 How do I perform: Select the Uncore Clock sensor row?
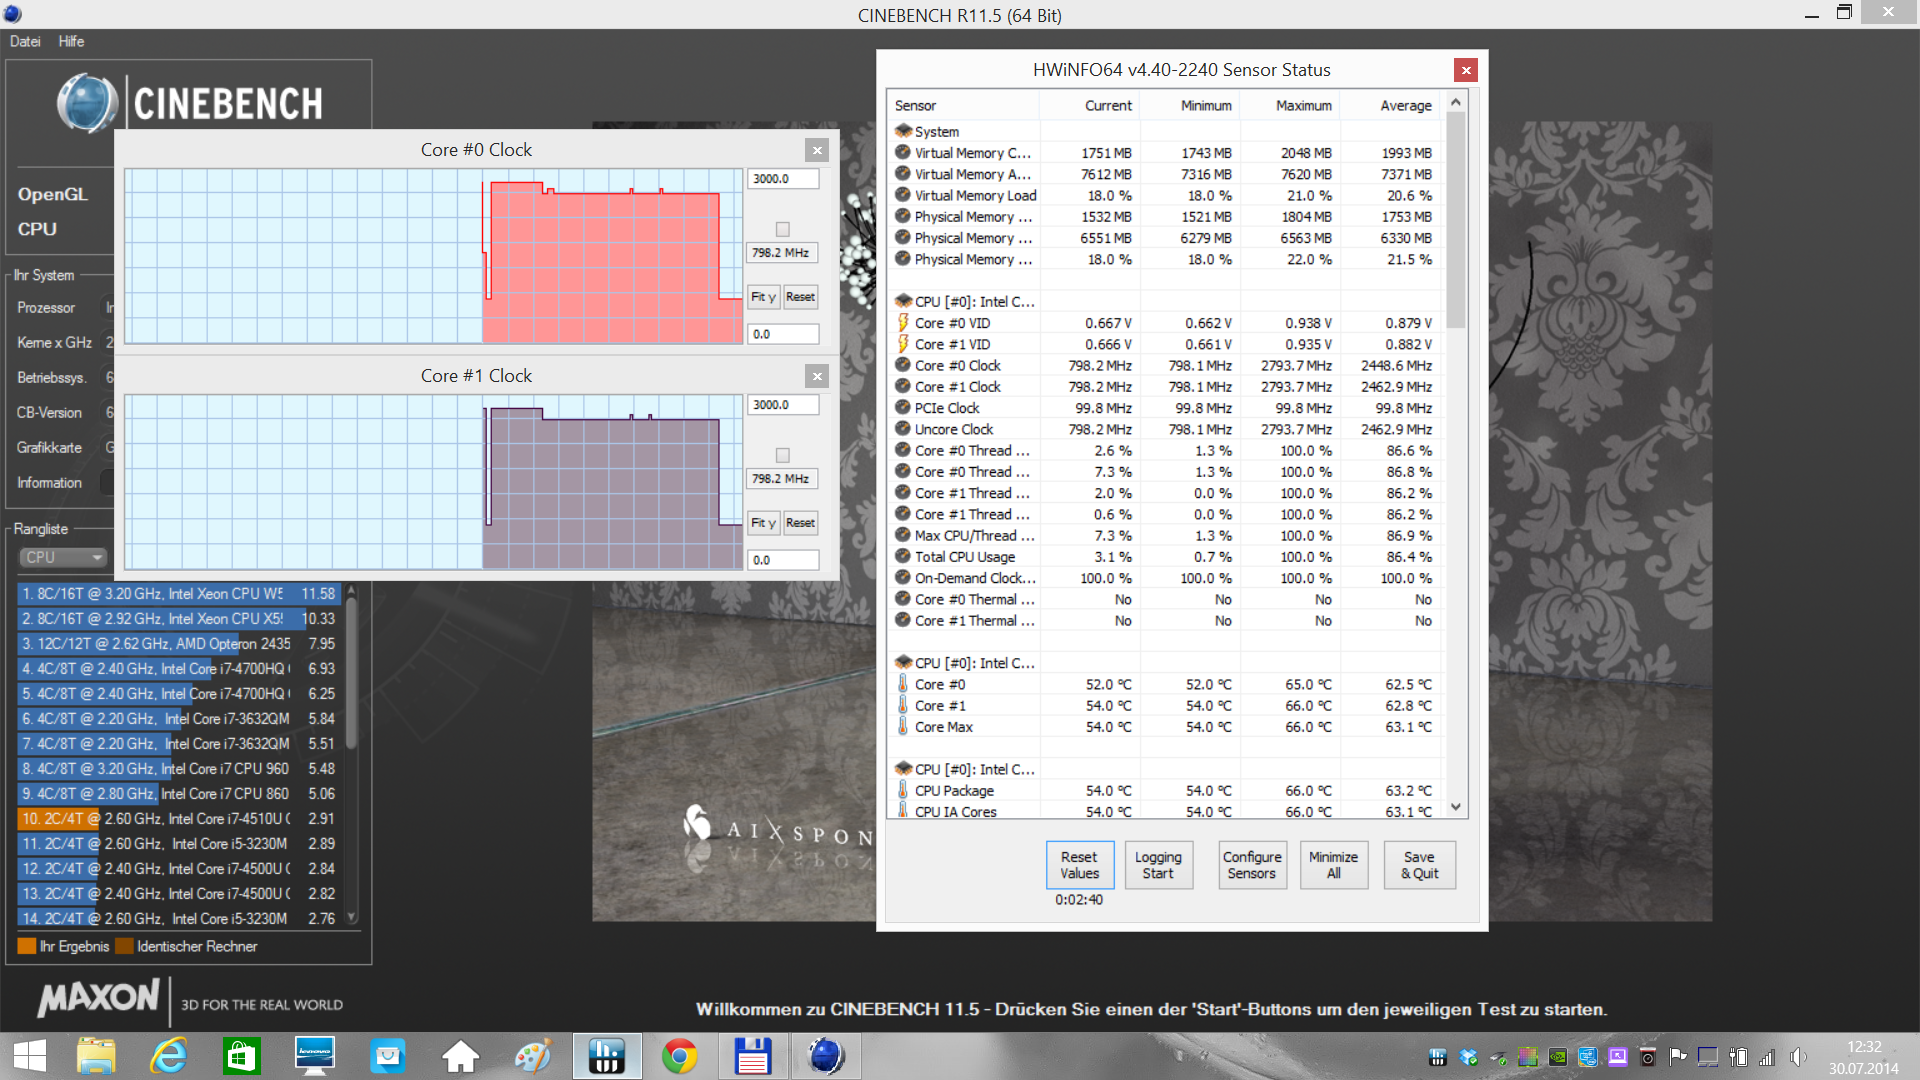point(1165,429)
